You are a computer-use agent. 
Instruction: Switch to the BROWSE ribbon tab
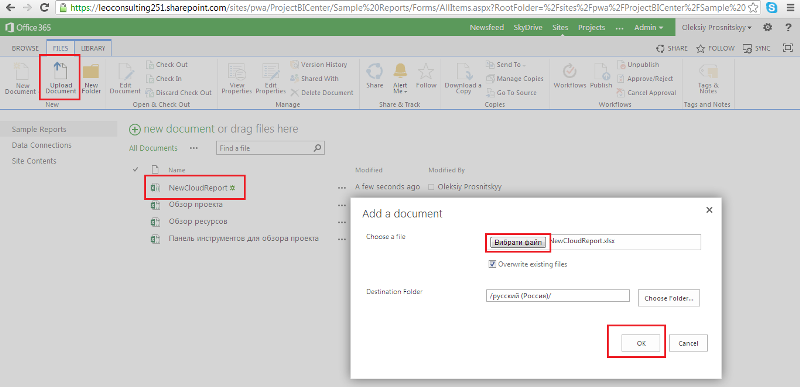tap(25, 48)
